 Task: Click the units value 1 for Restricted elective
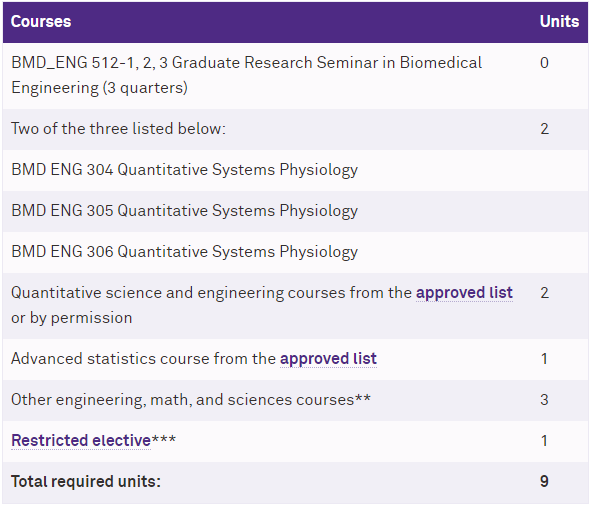click(x=544, y=441)
